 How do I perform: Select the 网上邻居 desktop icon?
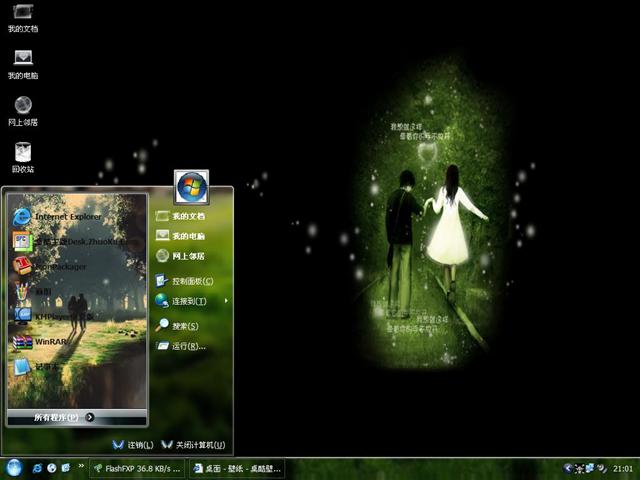23,111
